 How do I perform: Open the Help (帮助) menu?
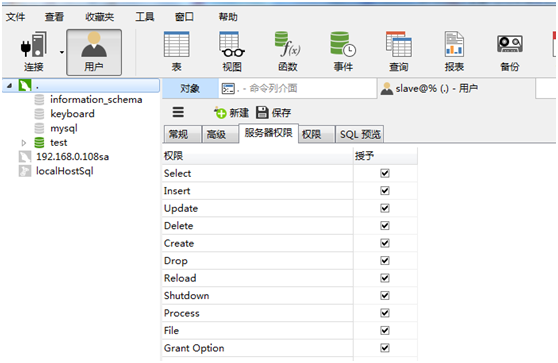point(228,17)
